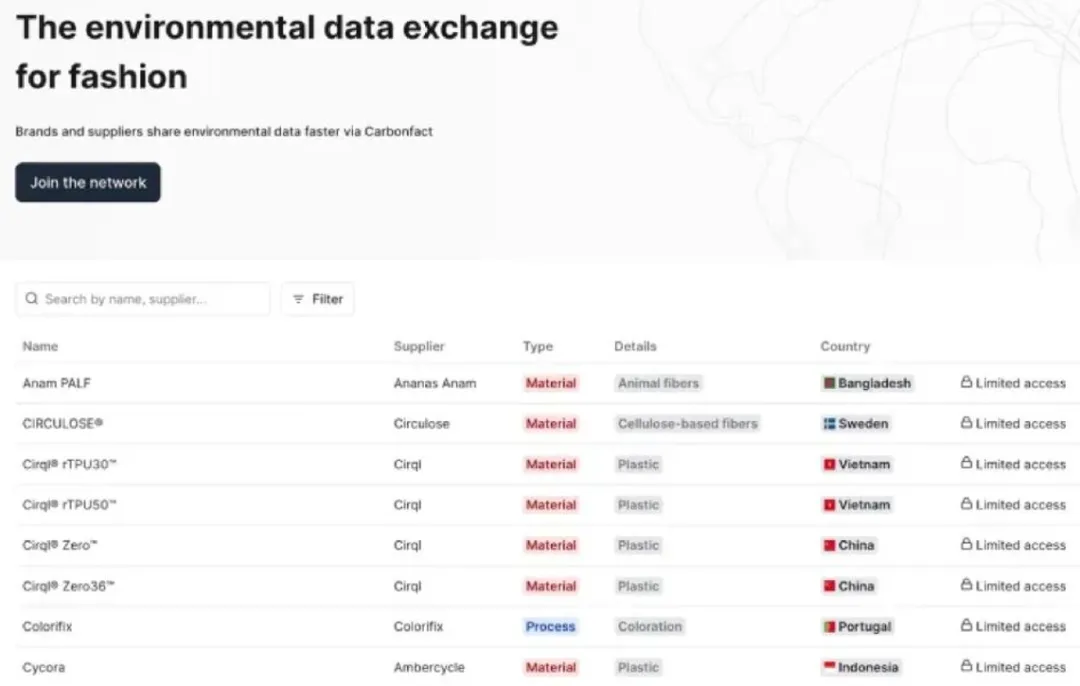The height and width of the screenshot is (686, 1080).
Task: Click Limited access on the Cycora row
Action: tap(1013, 667)
